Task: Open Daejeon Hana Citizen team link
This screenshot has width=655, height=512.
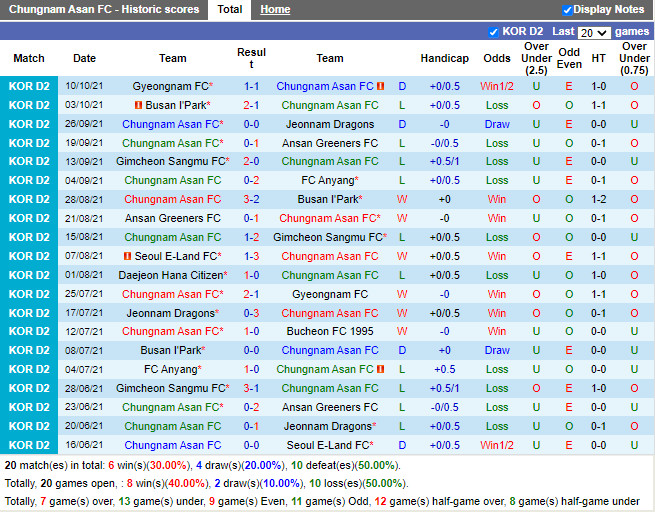Action: [170, 276]
